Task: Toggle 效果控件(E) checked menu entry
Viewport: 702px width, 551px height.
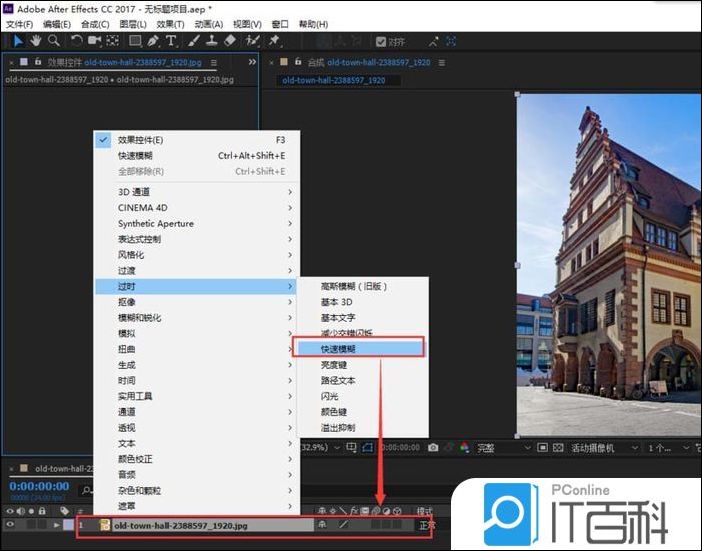Action: [x=140, y=140]
